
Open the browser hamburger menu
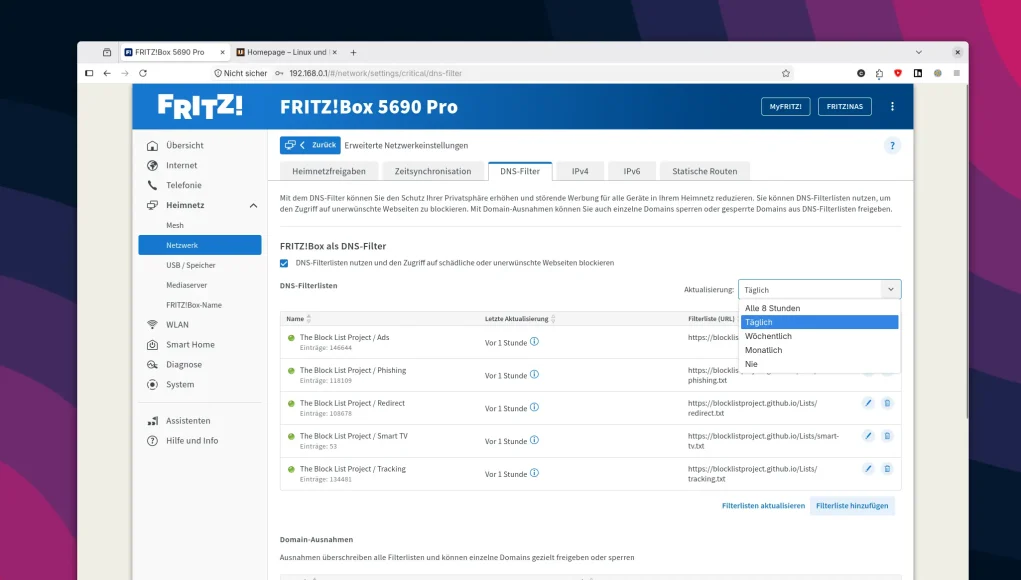tap(957, 73)
